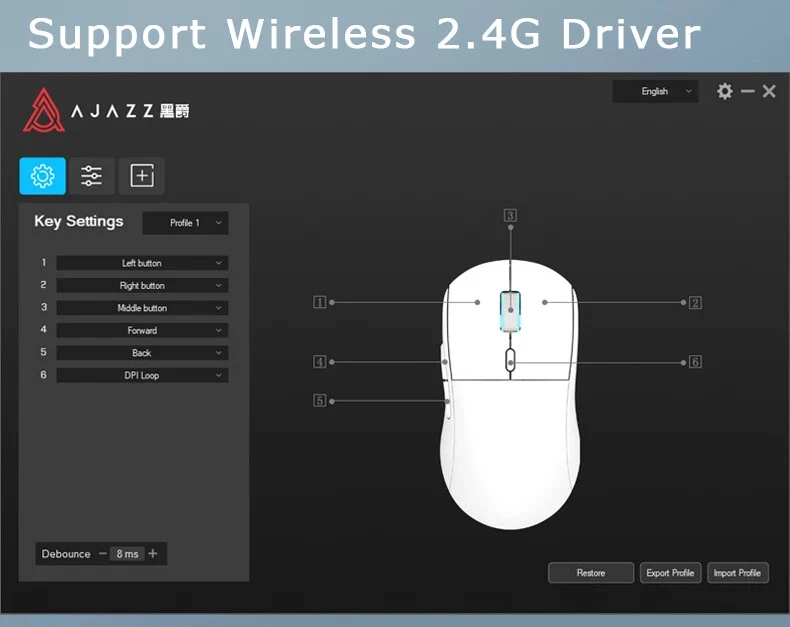The height and width of the screenshot is (627, 790).
Task: Change the DPI Loop key assignment
Action: (x=142, y=376)
